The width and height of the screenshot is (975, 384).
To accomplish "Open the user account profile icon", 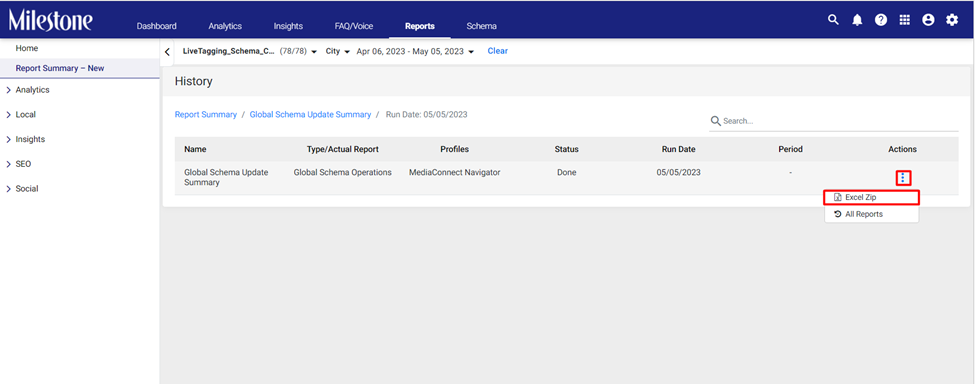I will pos(928,20).
